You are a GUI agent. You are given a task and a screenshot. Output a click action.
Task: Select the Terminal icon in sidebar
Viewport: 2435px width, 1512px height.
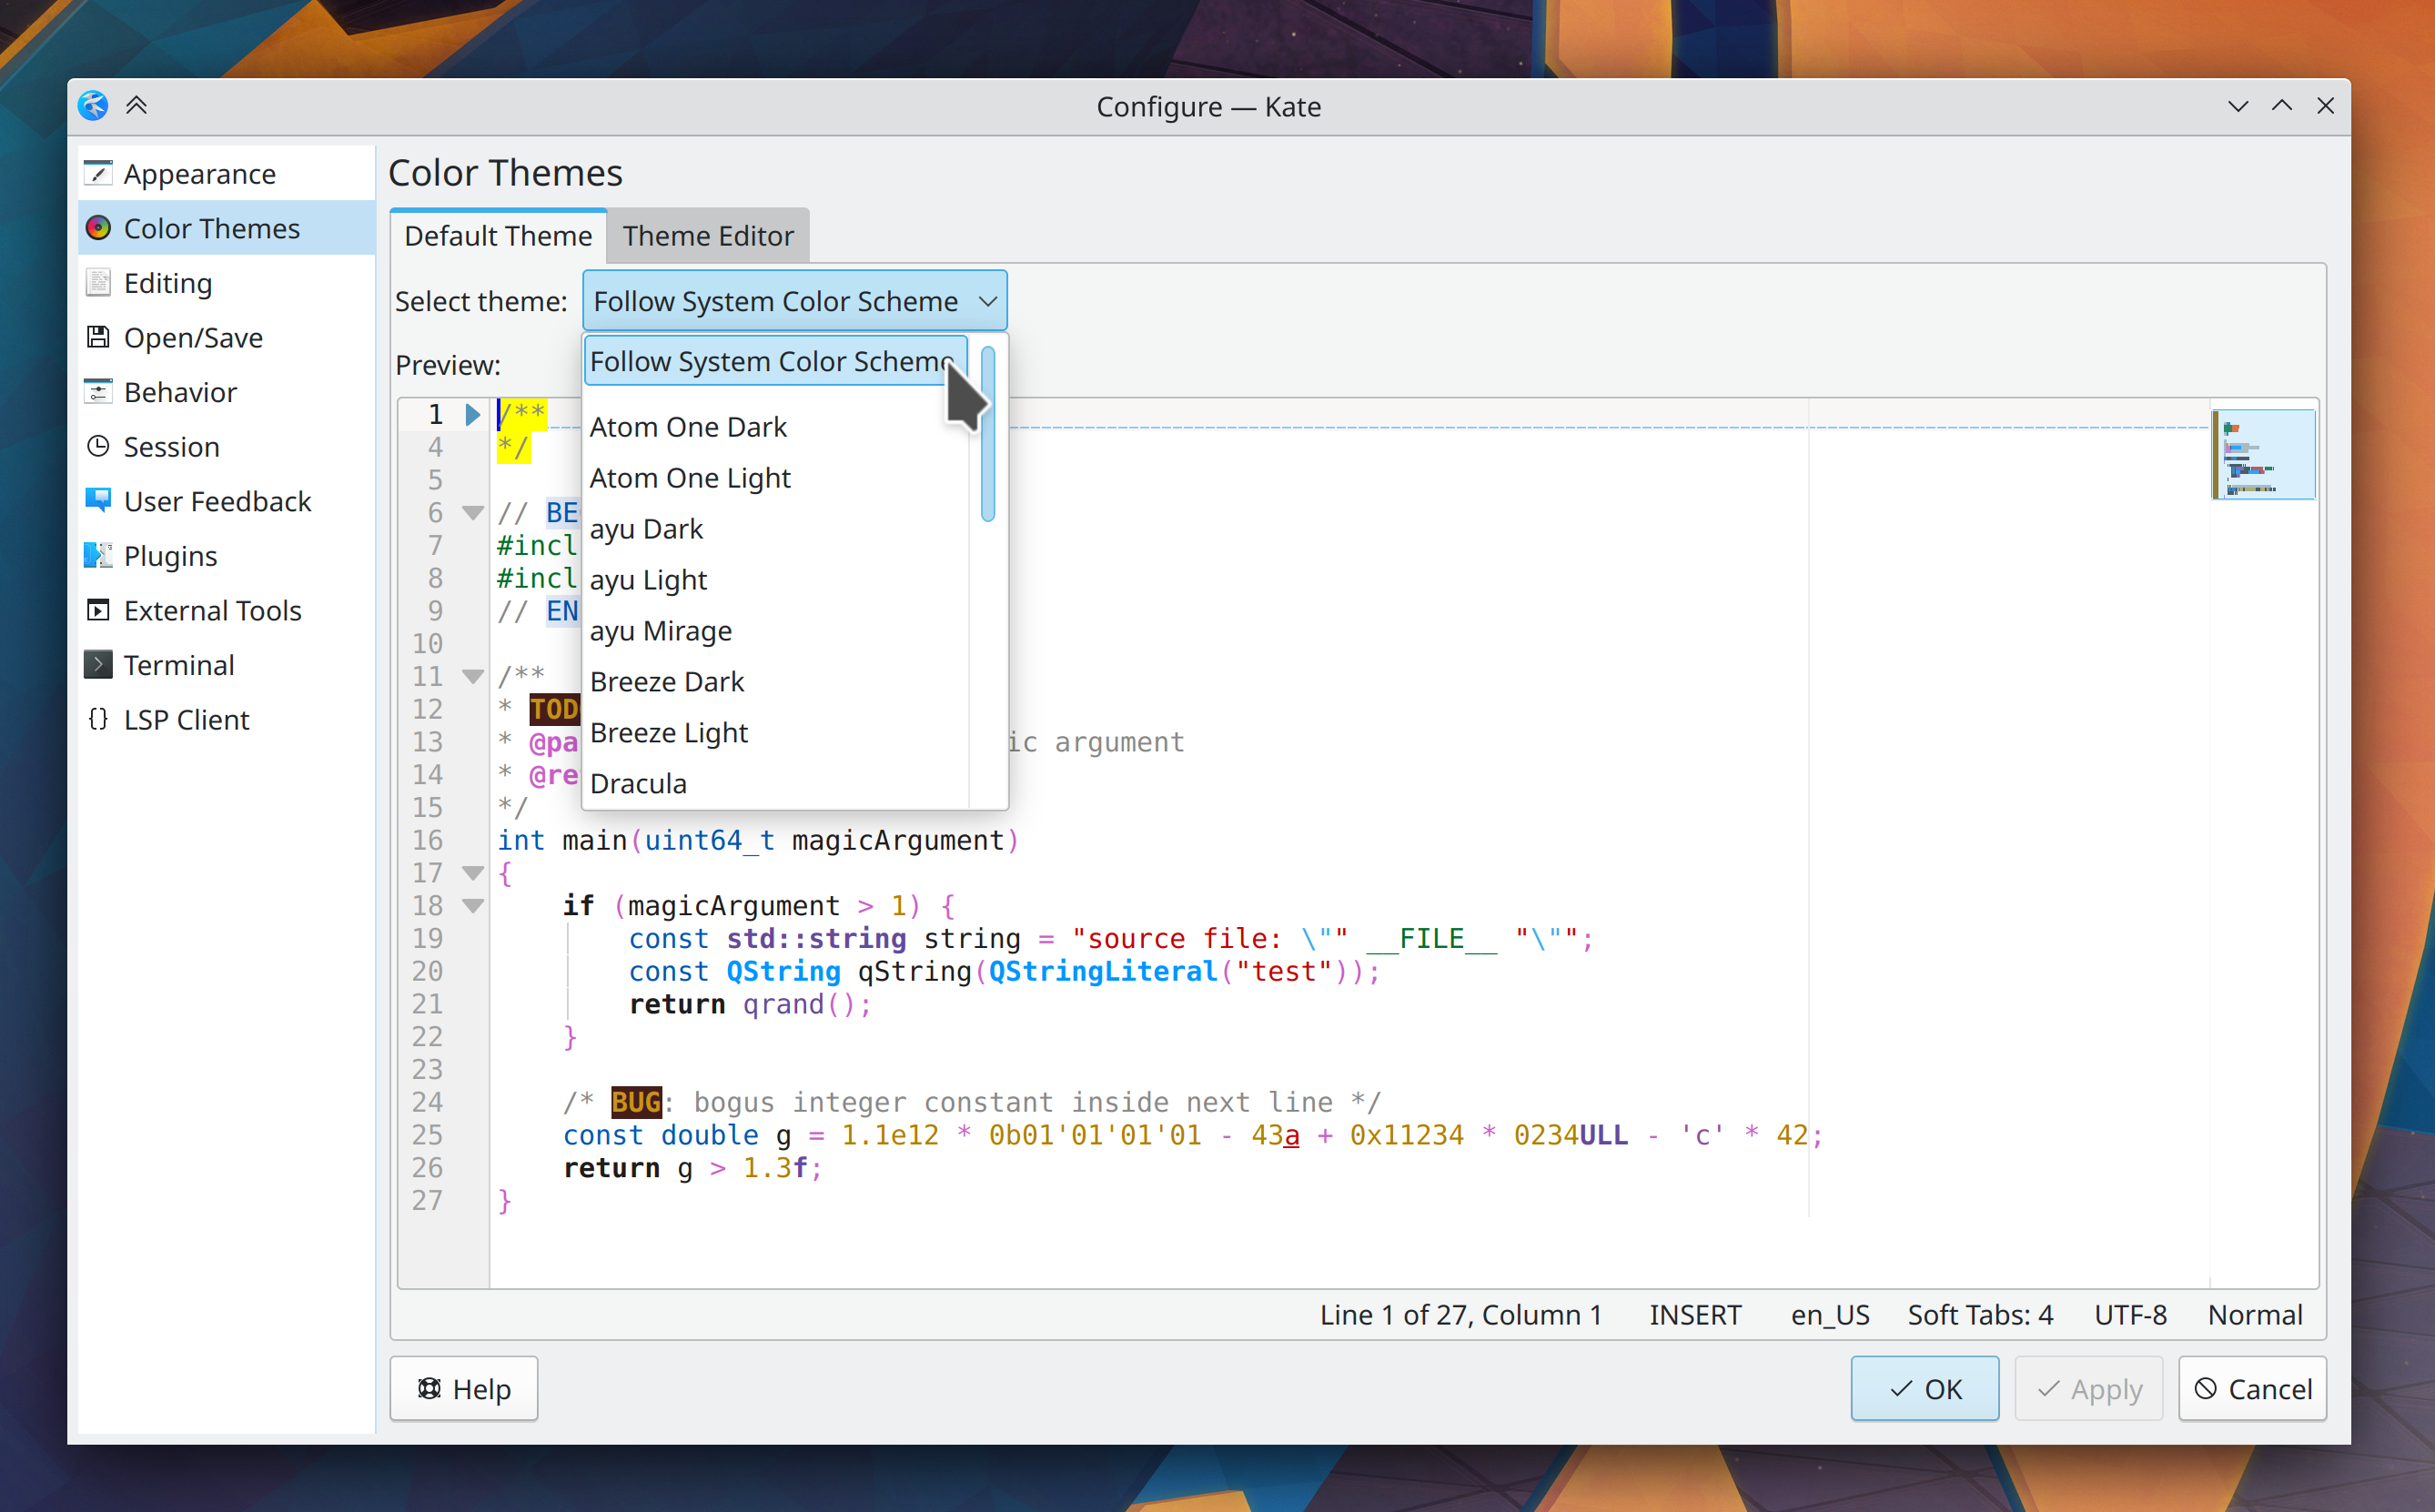(98, 664)
